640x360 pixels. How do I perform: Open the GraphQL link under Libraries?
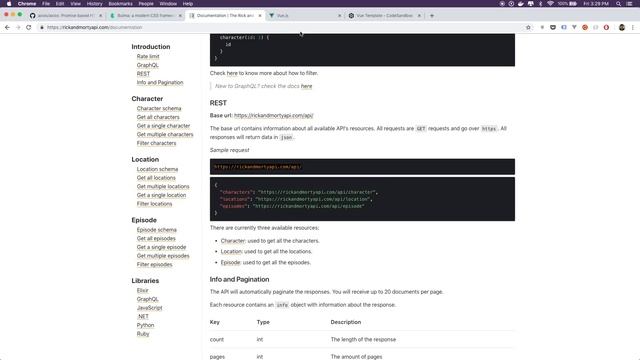coord(147,299)
